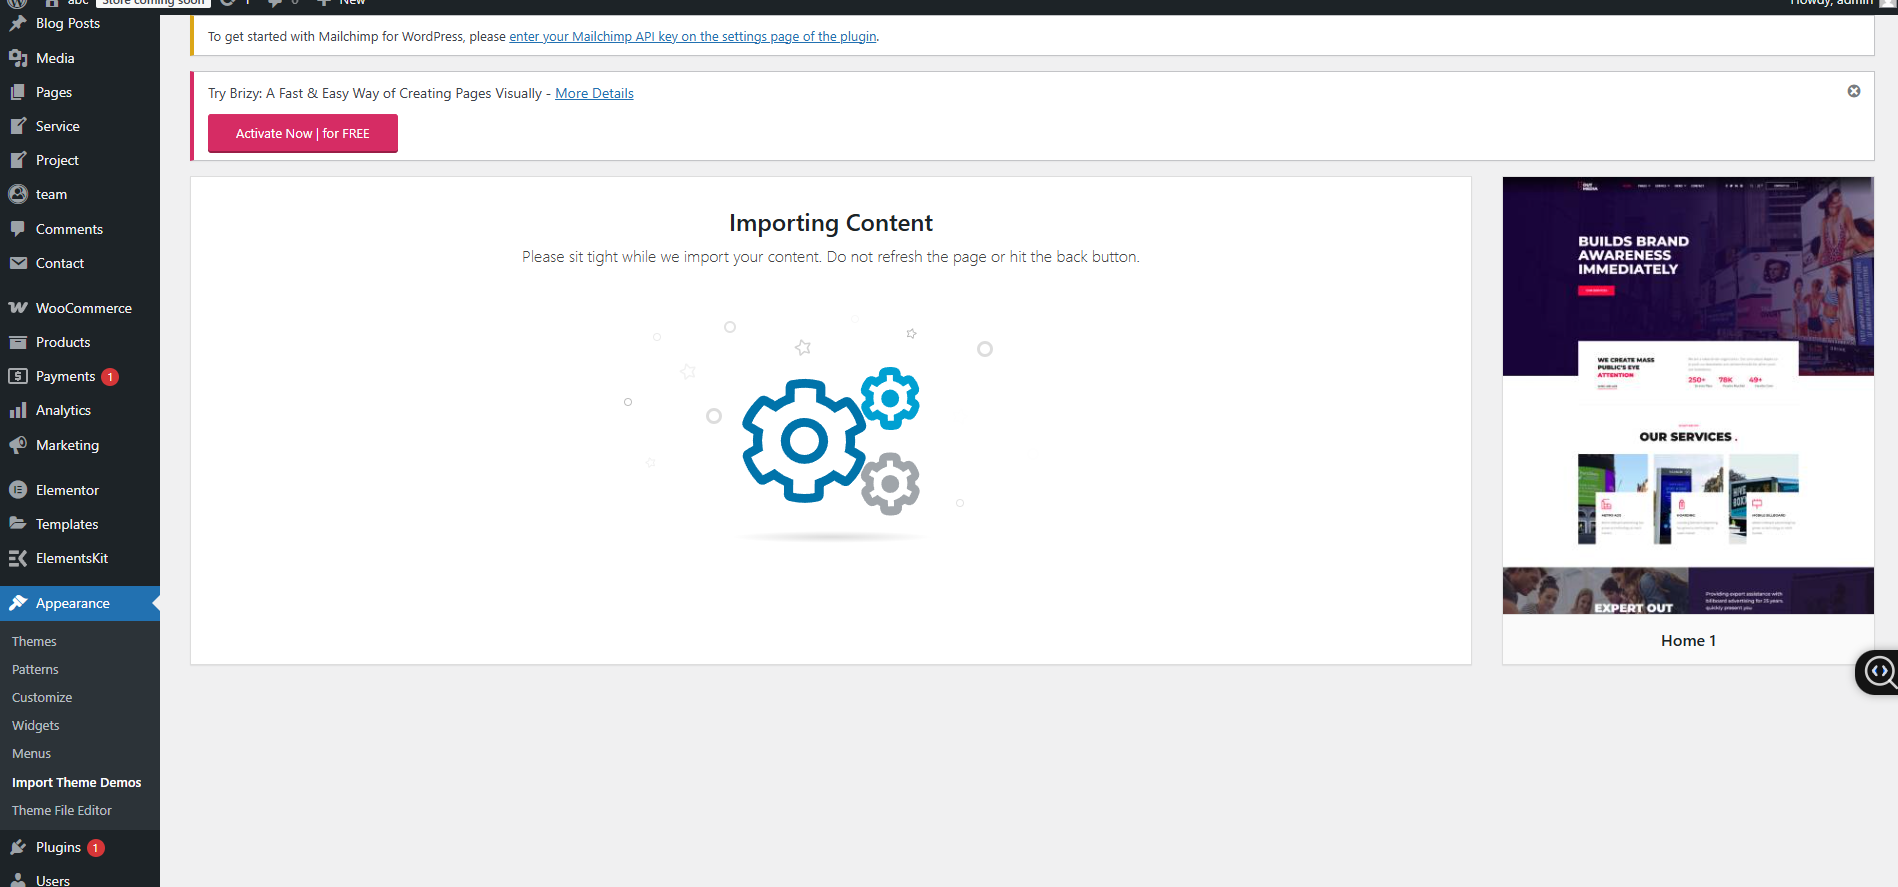Open Theme File Editor submenu

click(x=62, y=810)
